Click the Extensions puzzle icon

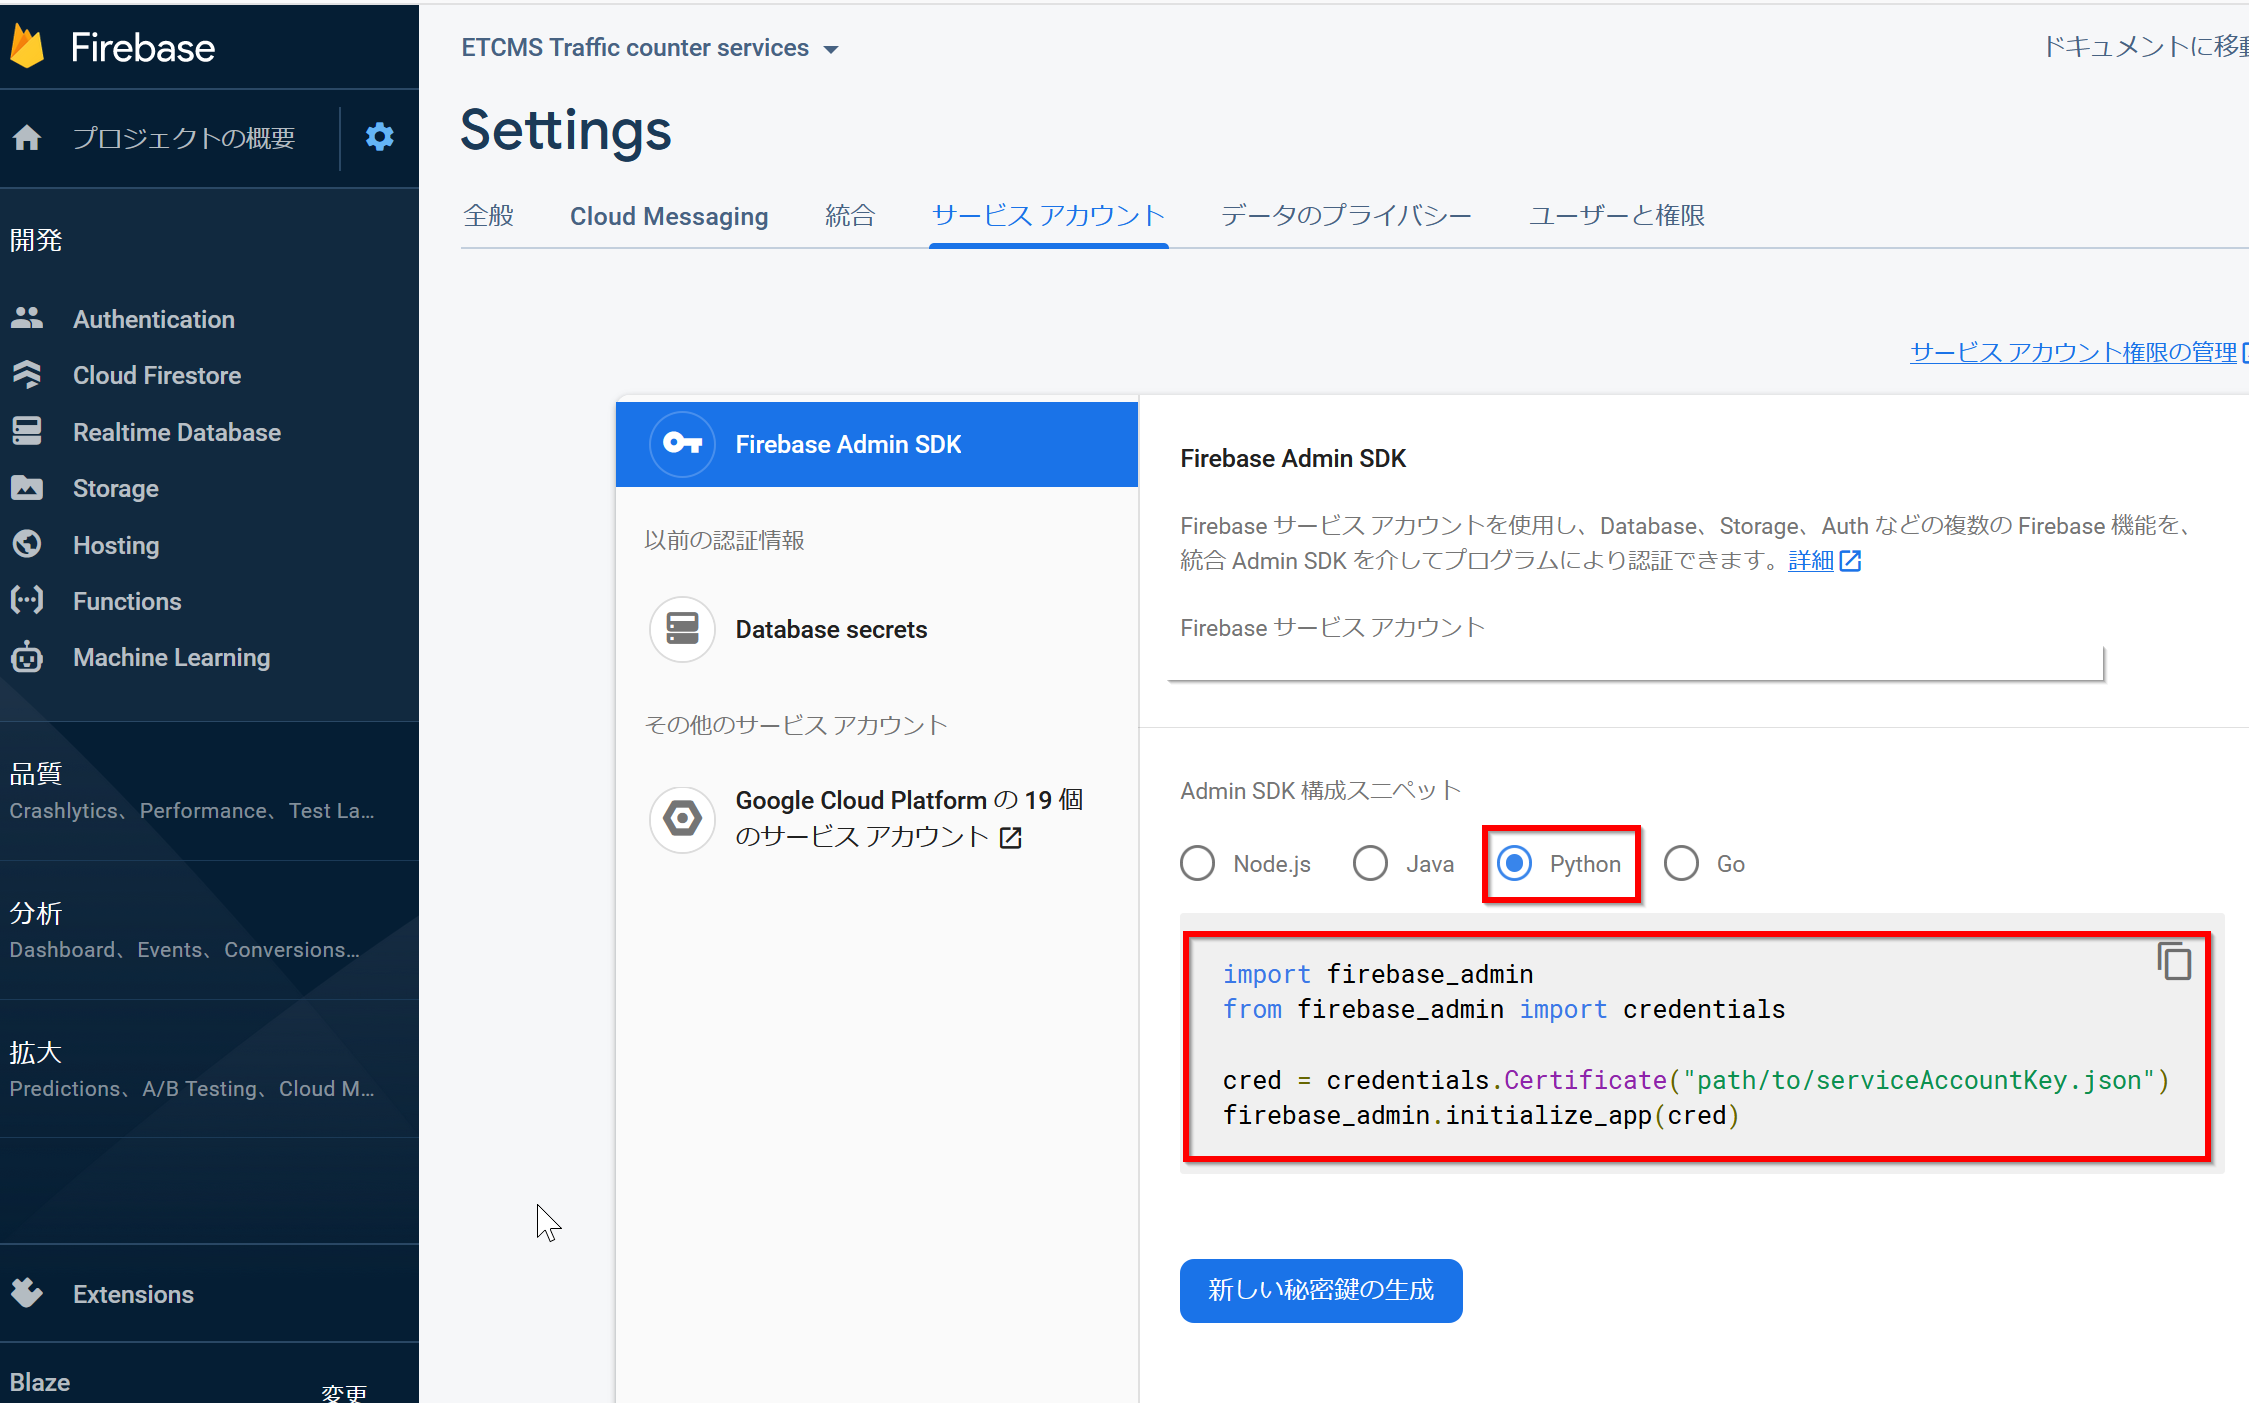tap(27, 1293)
